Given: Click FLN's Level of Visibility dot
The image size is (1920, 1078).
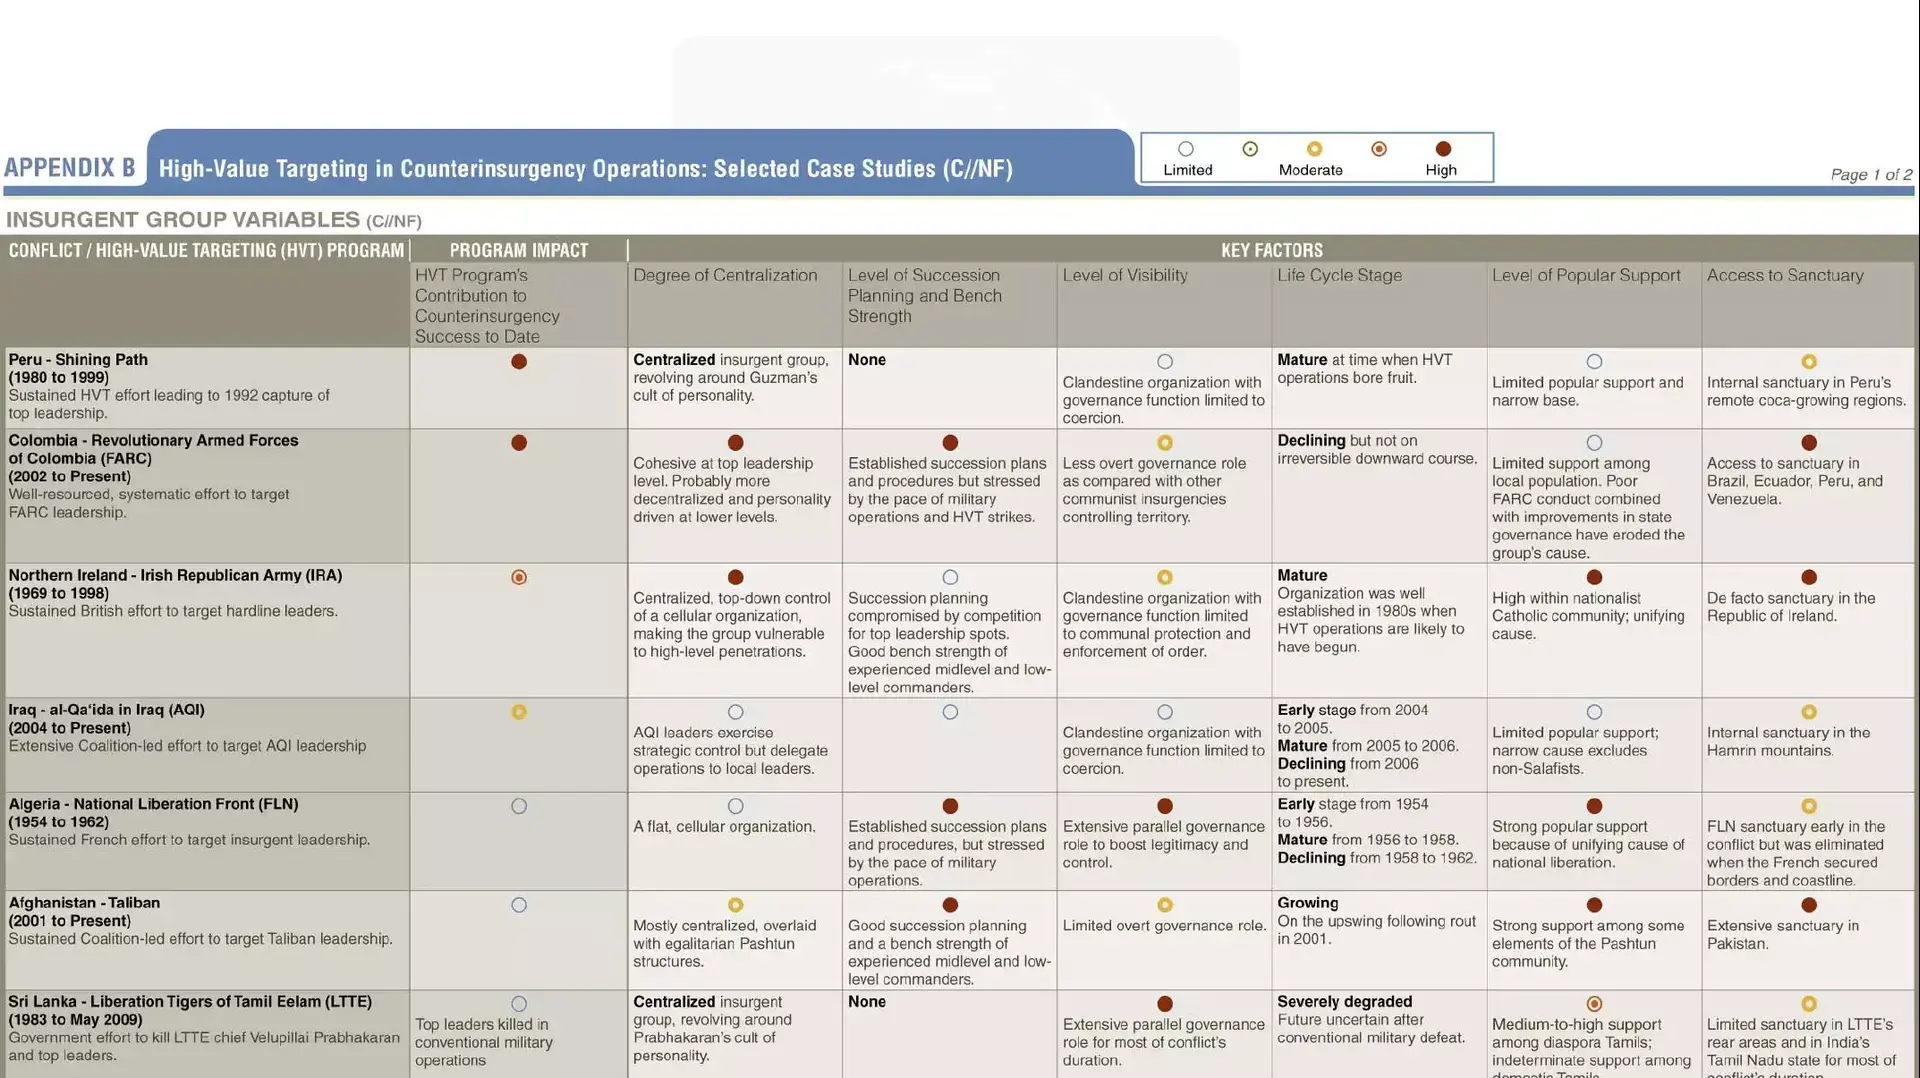Looking at the screenshot, I should click(x=1165, y=806).
